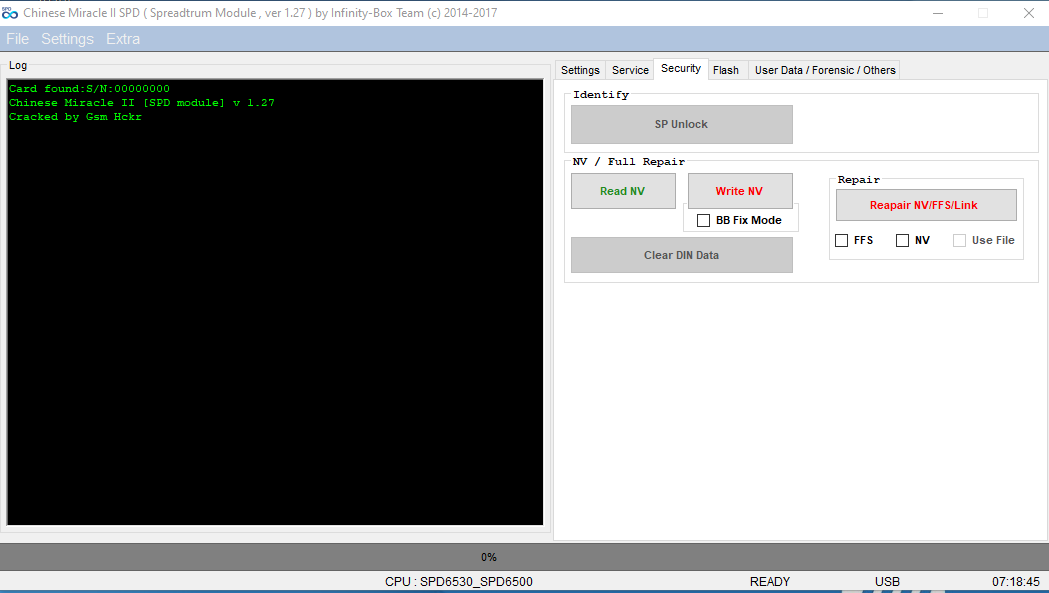Click the 0% progress bar
1049x593 pixels.
(524, 557)
